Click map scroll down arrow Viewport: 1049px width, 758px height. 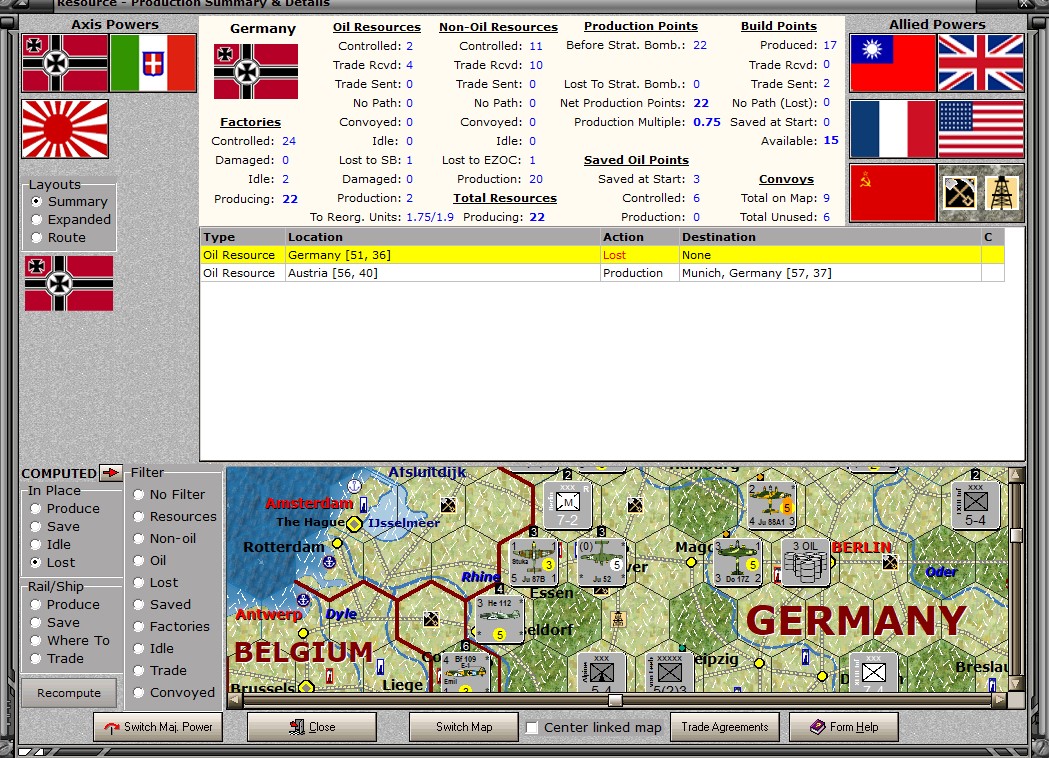pos(1016,684)
